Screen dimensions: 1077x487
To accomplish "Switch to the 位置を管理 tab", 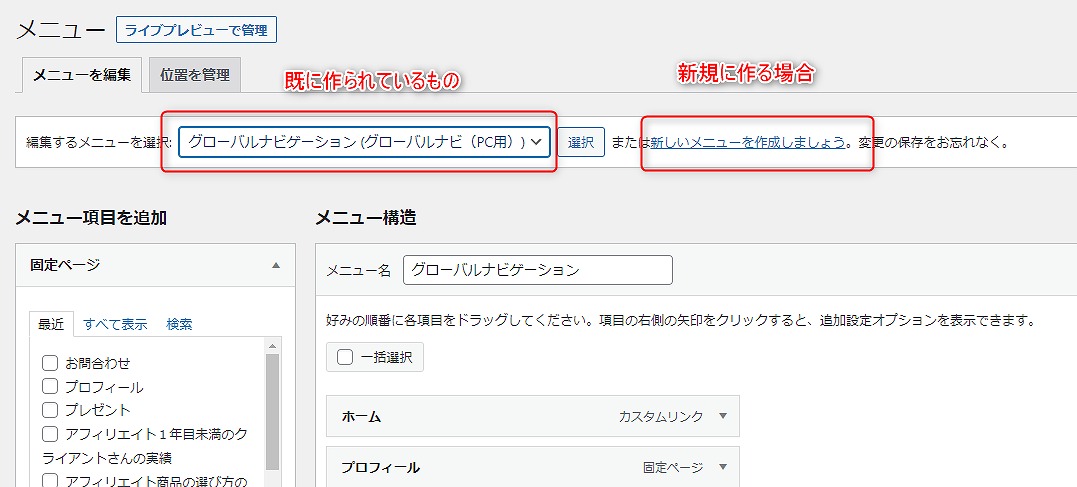I will [x=194, y=74].
